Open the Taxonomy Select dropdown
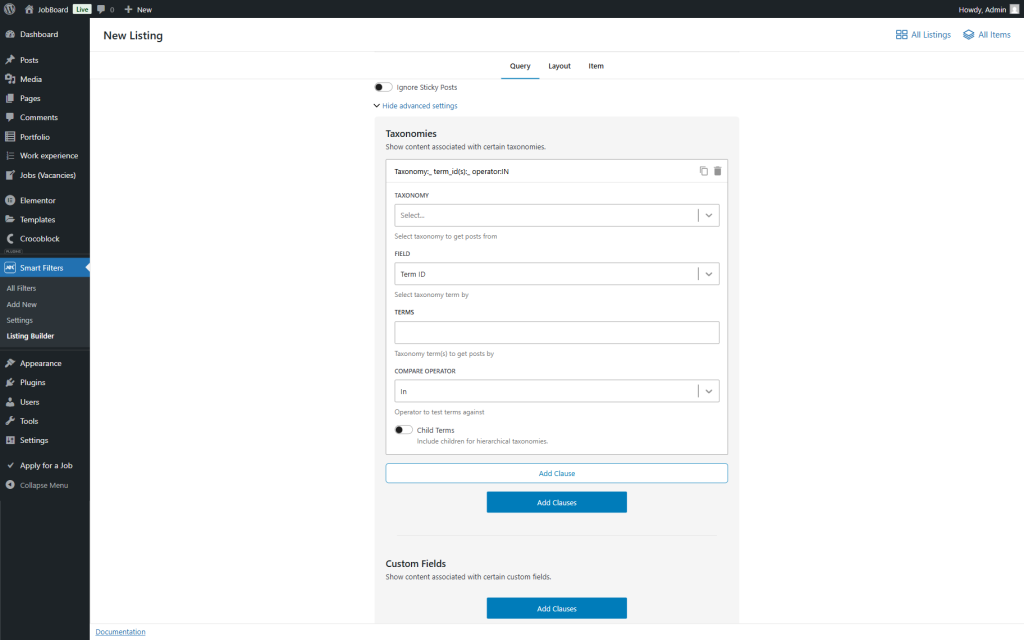This screenshot has width=1024, height=640. click(x=556, y=216)
